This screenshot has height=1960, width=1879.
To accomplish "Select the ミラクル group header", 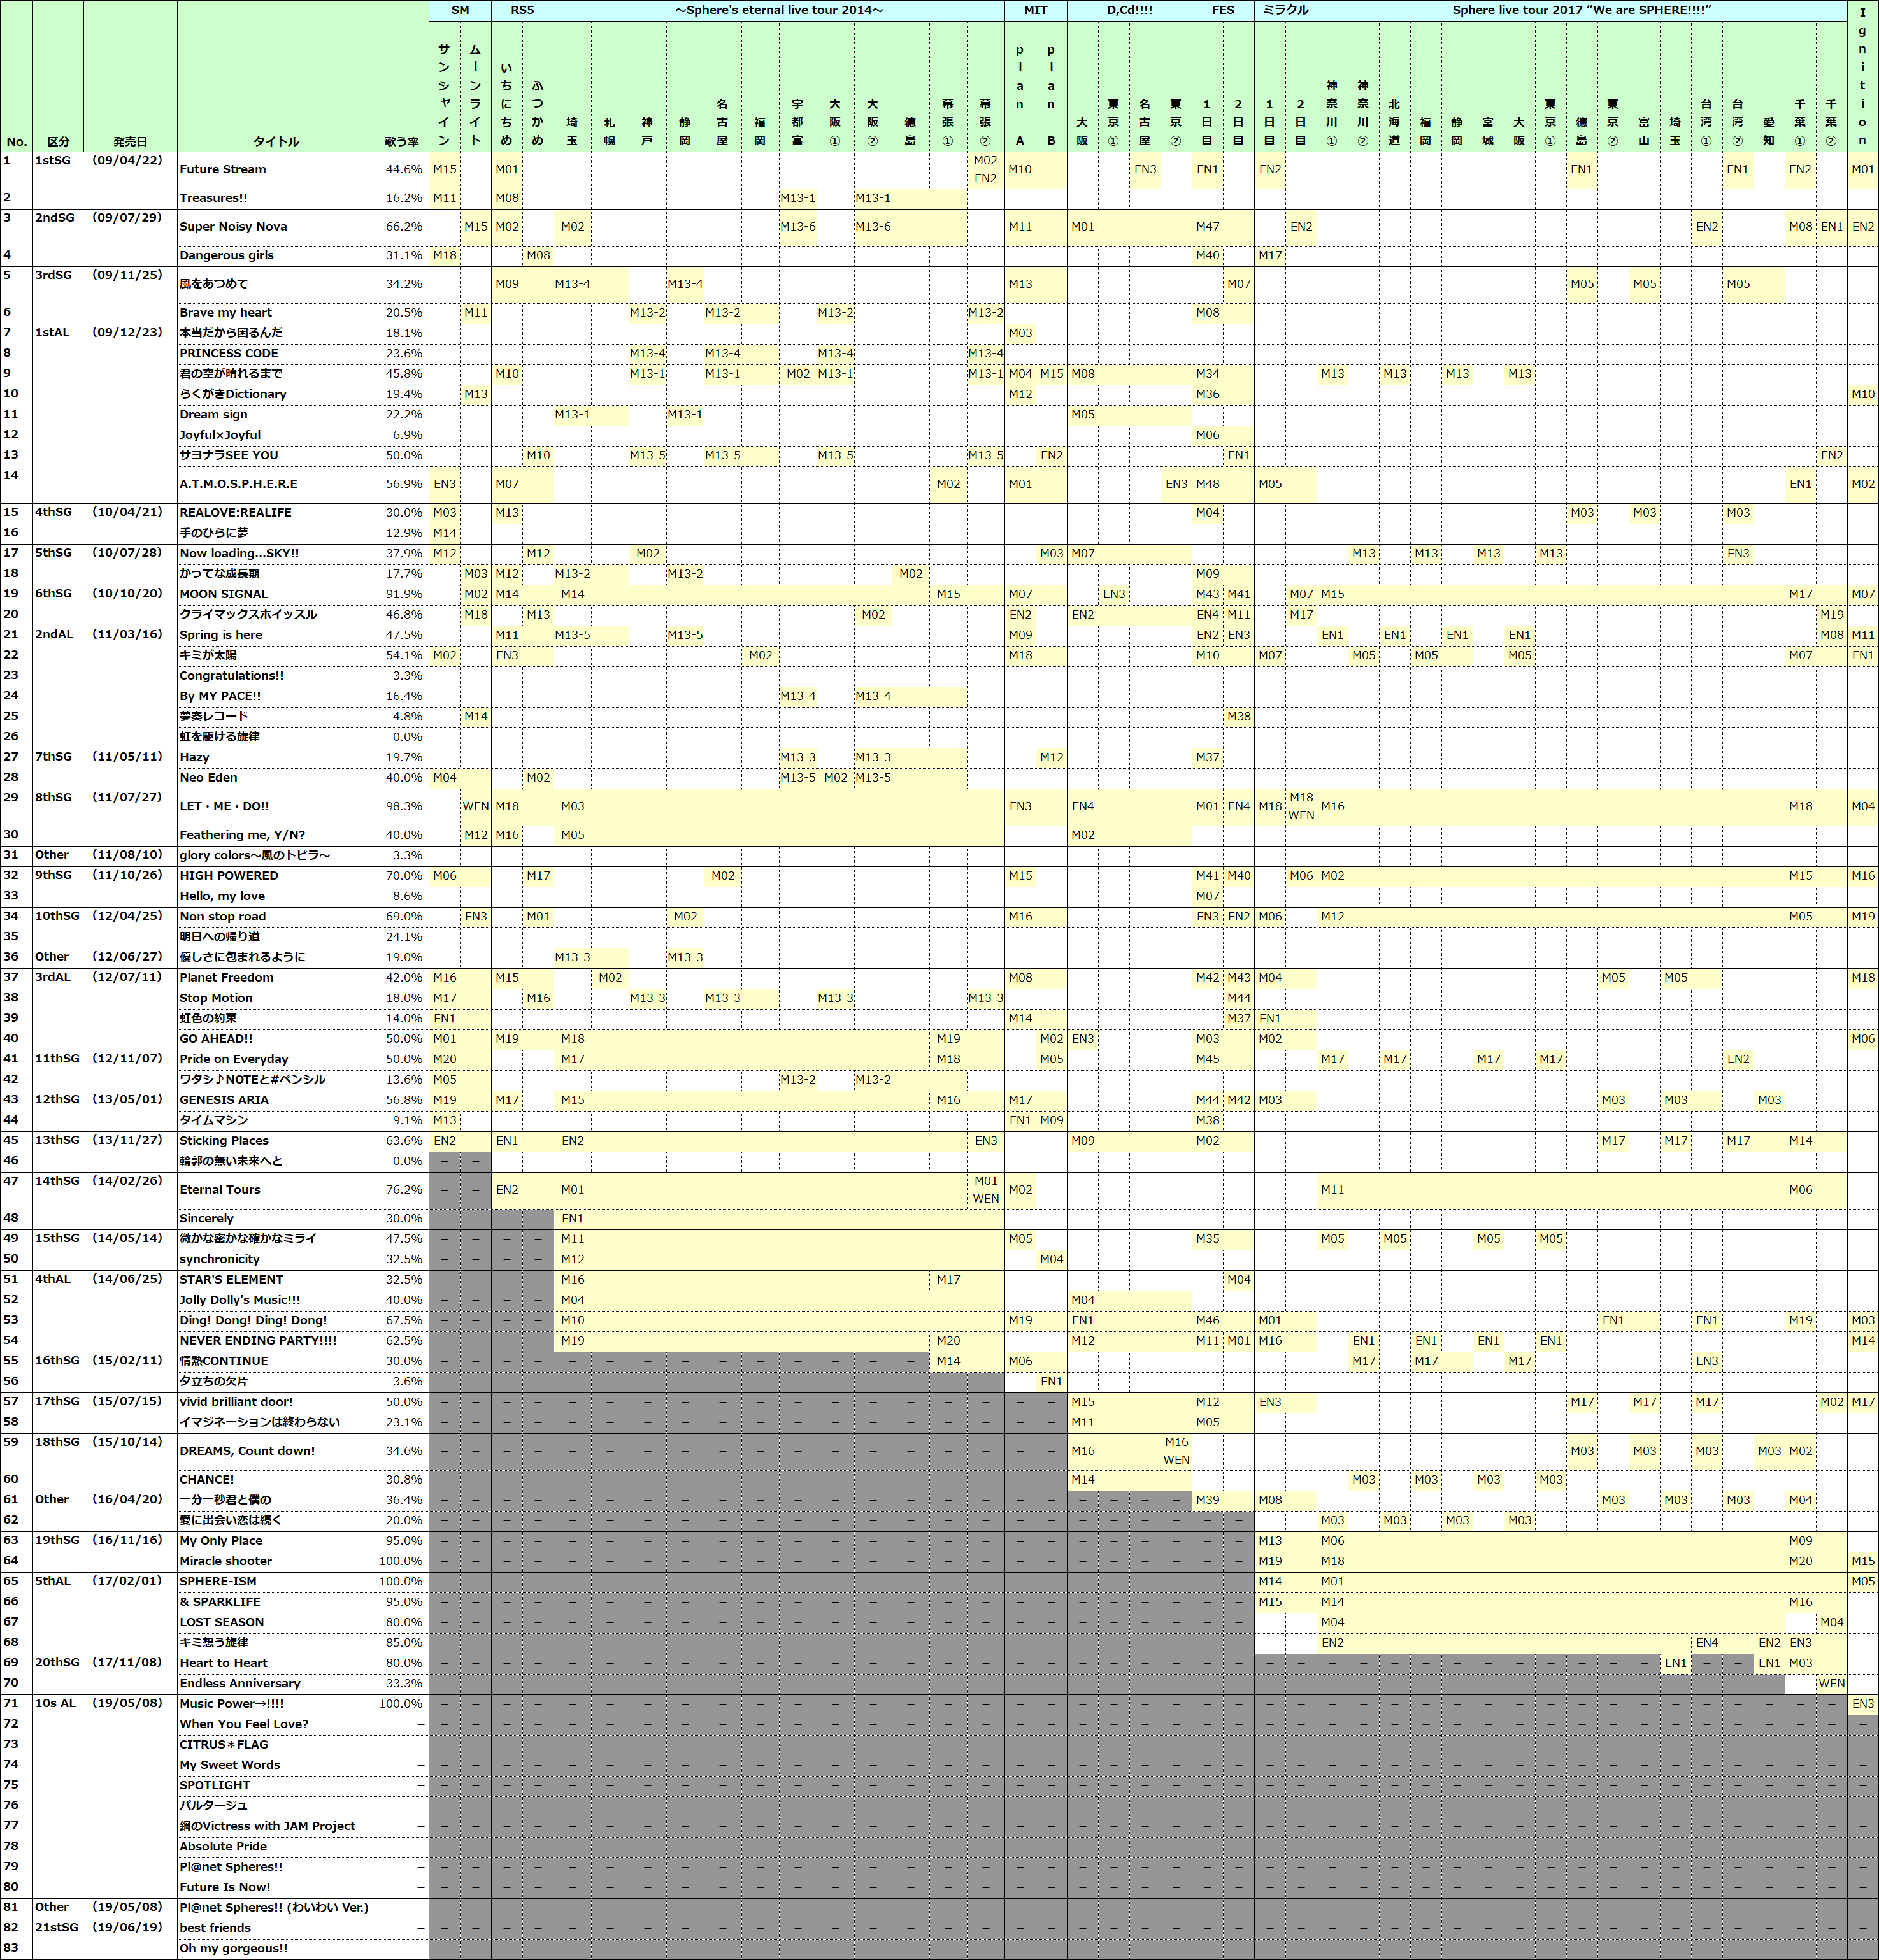I will pos(1285,10).
